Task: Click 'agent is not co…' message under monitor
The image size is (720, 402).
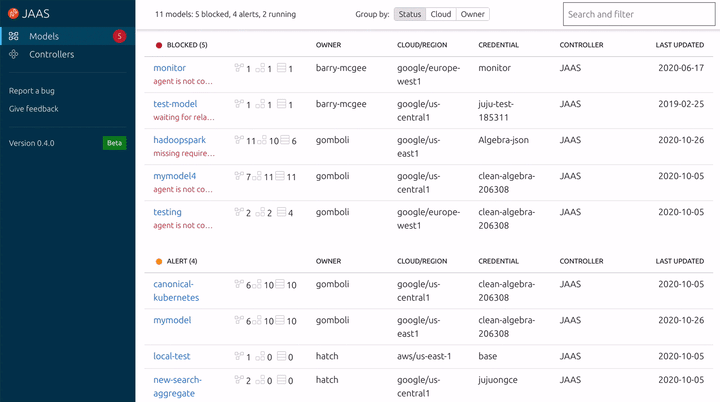Action: pos(183,81)
